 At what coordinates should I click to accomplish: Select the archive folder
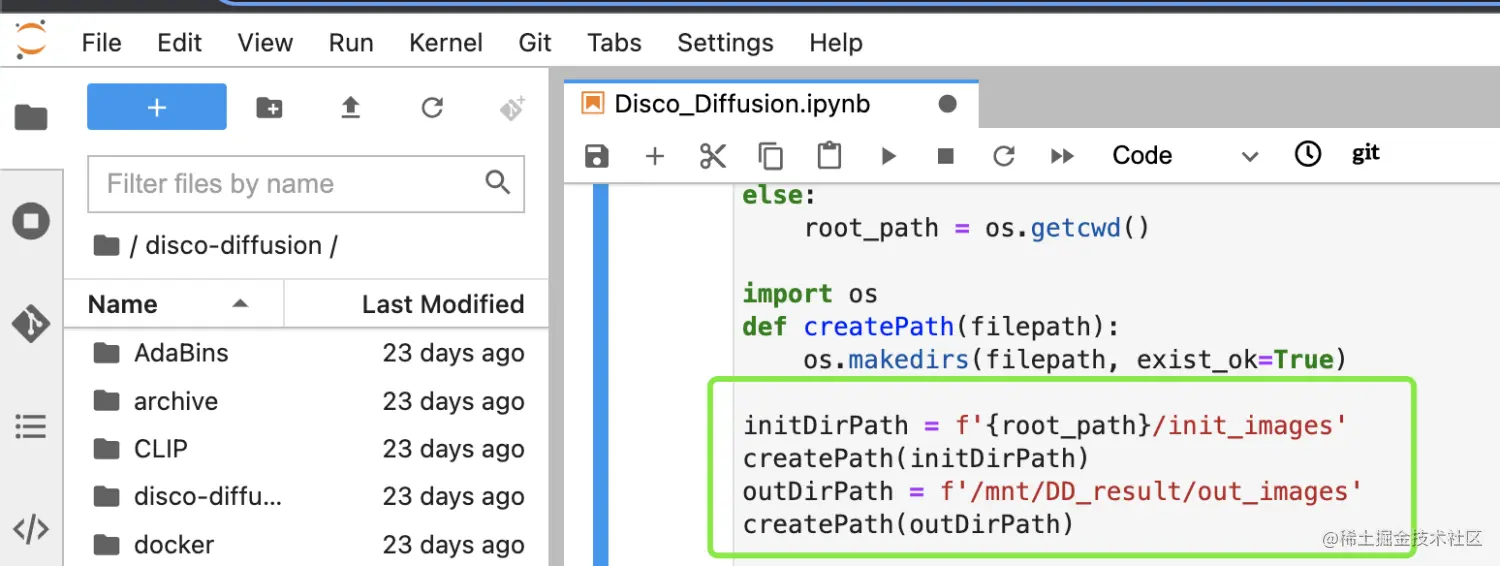click(x=306, y=401)
